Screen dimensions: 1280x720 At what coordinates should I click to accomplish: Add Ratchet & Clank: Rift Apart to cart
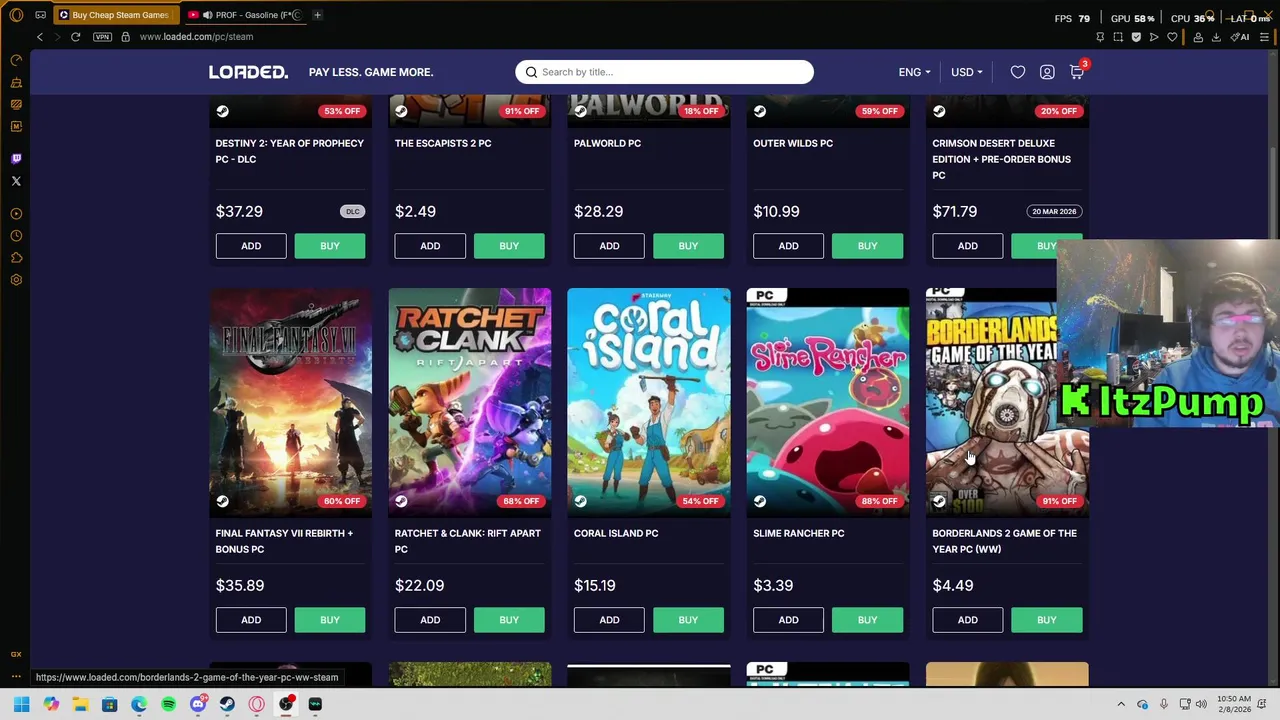(x=430, y=620)
